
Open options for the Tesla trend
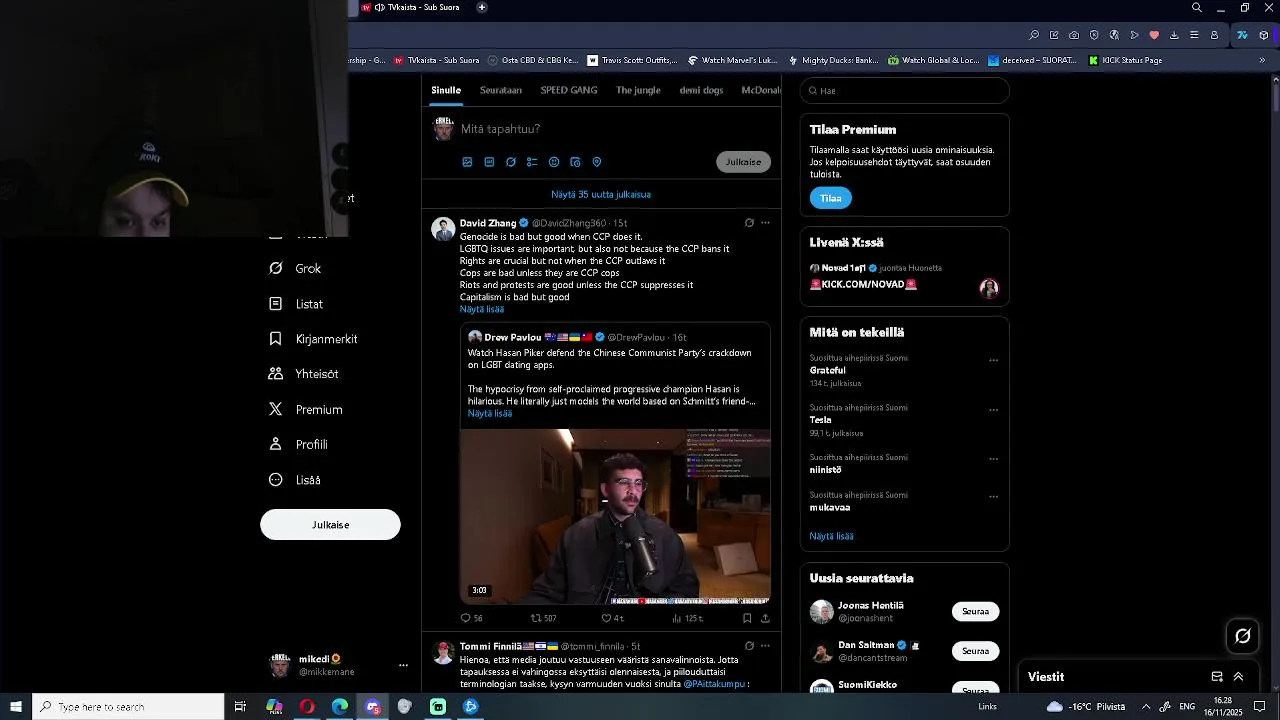click(993, 410)
